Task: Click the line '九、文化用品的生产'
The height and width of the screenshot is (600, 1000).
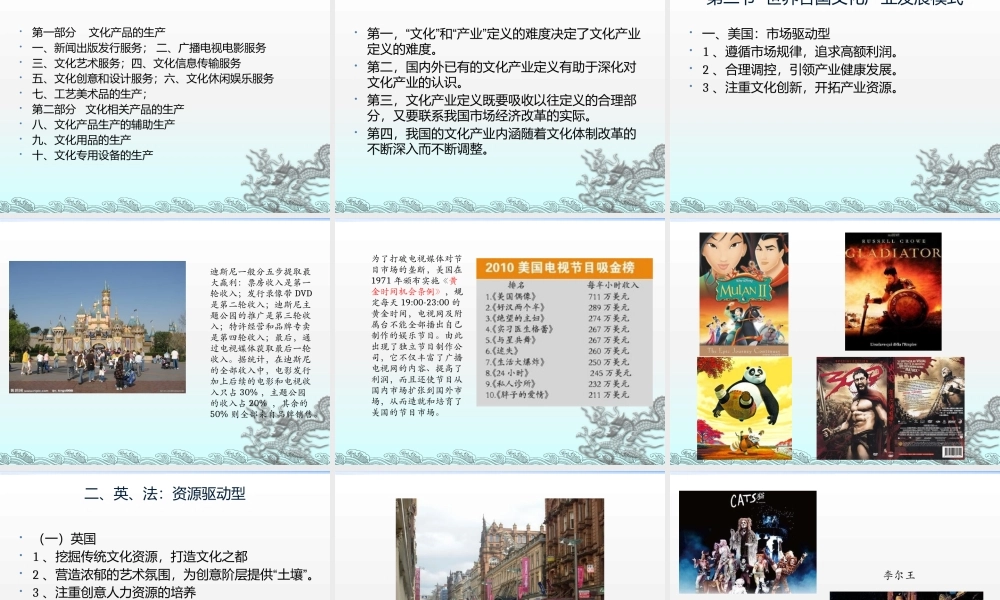Action: click(x=81, y=140)
